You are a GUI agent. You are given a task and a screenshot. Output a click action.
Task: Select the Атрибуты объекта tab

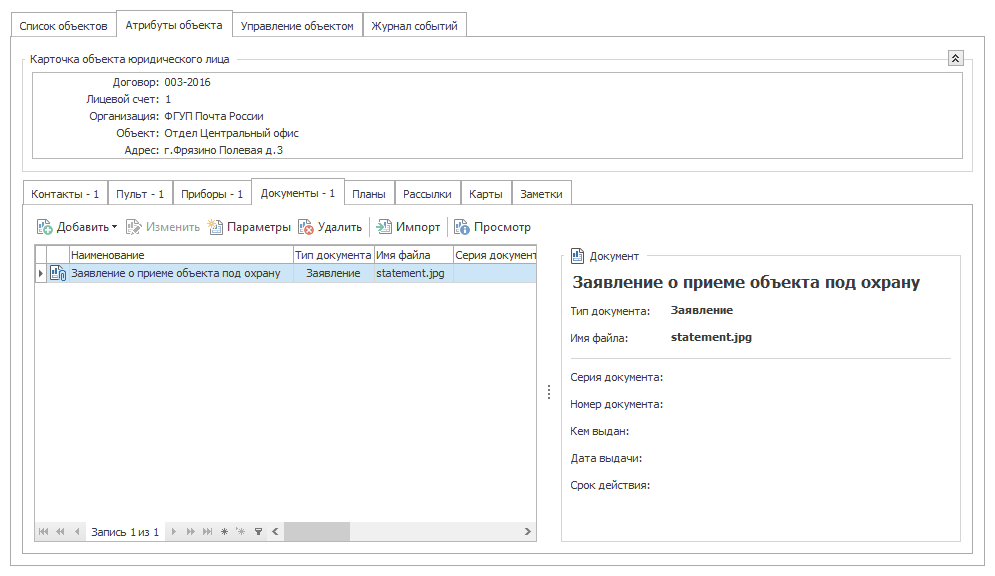174,25
